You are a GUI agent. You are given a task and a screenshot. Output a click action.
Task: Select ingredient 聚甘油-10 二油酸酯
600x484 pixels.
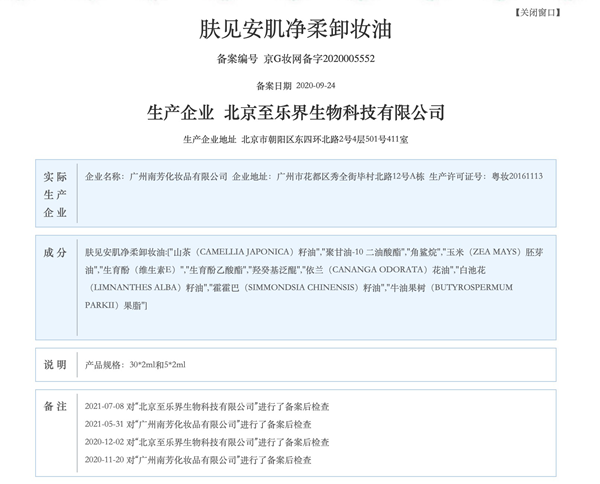(x=364, y=252)
